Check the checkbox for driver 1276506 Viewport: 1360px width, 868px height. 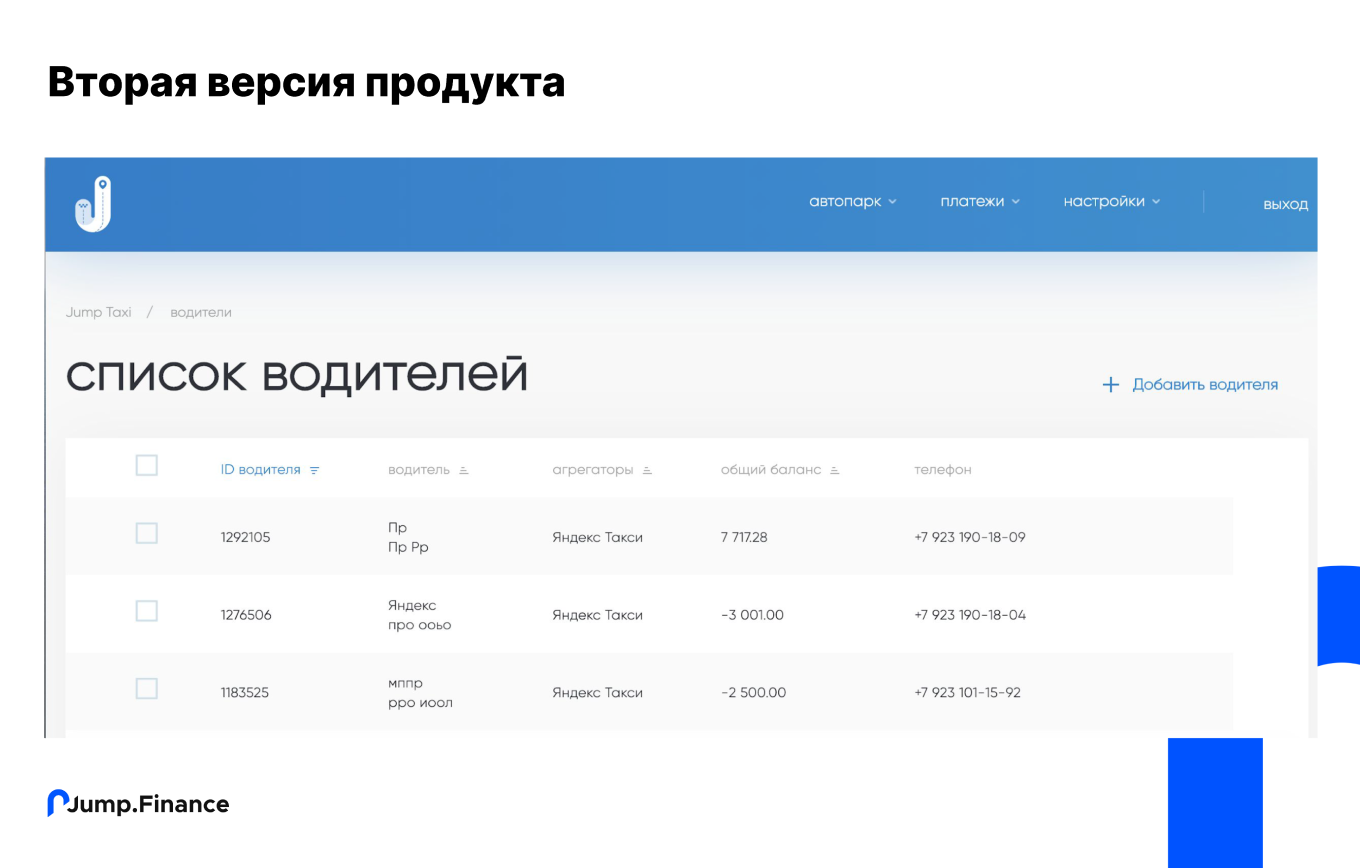point(146,610)
